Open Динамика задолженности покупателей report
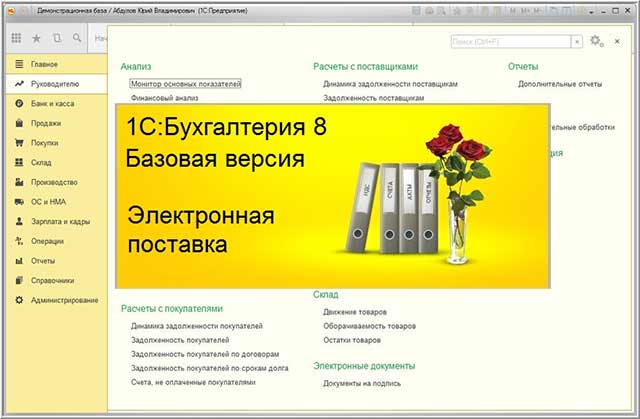This screenshot has width=640, height=419. (197, 326)
